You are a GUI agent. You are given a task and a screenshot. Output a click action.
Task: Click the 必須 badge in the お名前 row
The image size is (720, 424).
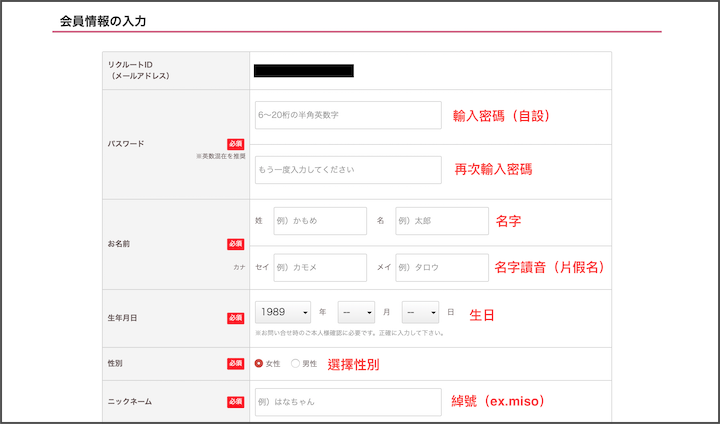[235, 244]
